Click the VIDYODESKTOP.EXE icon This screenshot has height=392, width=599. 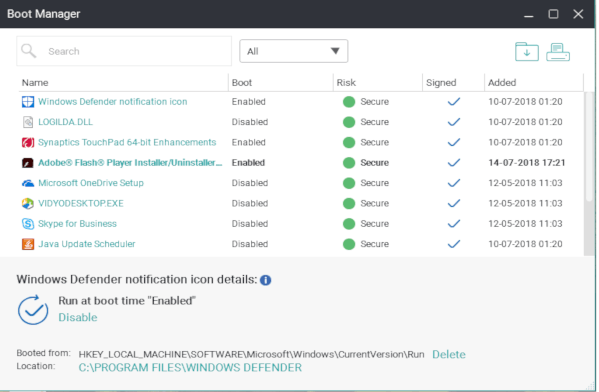pyautogui.click(x=28, y=203)
